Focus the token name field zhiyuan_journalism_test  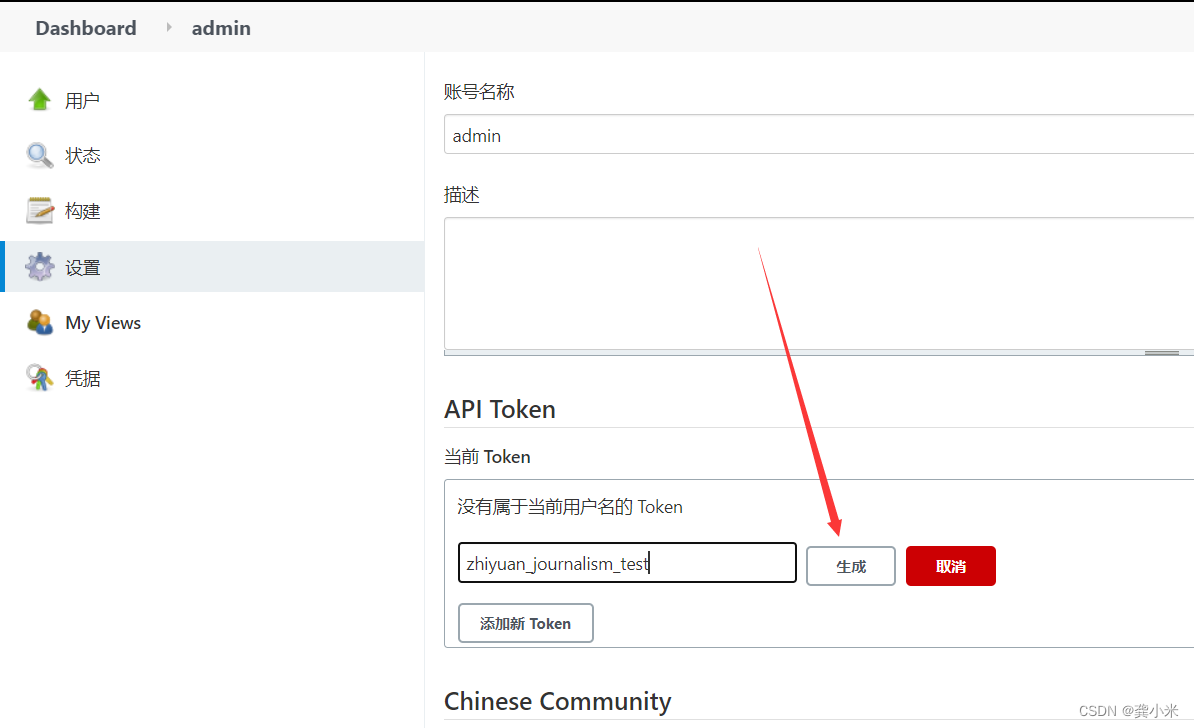[x=627, y=563]
